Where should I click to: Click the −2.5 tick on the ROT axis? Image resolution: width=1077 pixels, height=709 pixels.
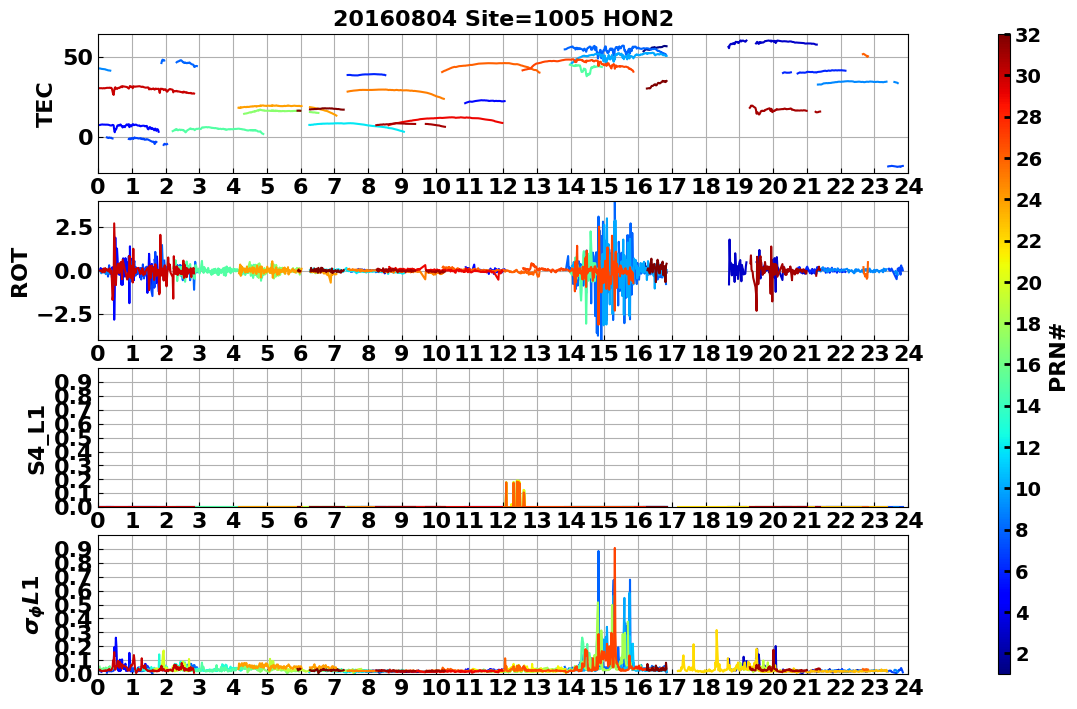tap(62, 314)
